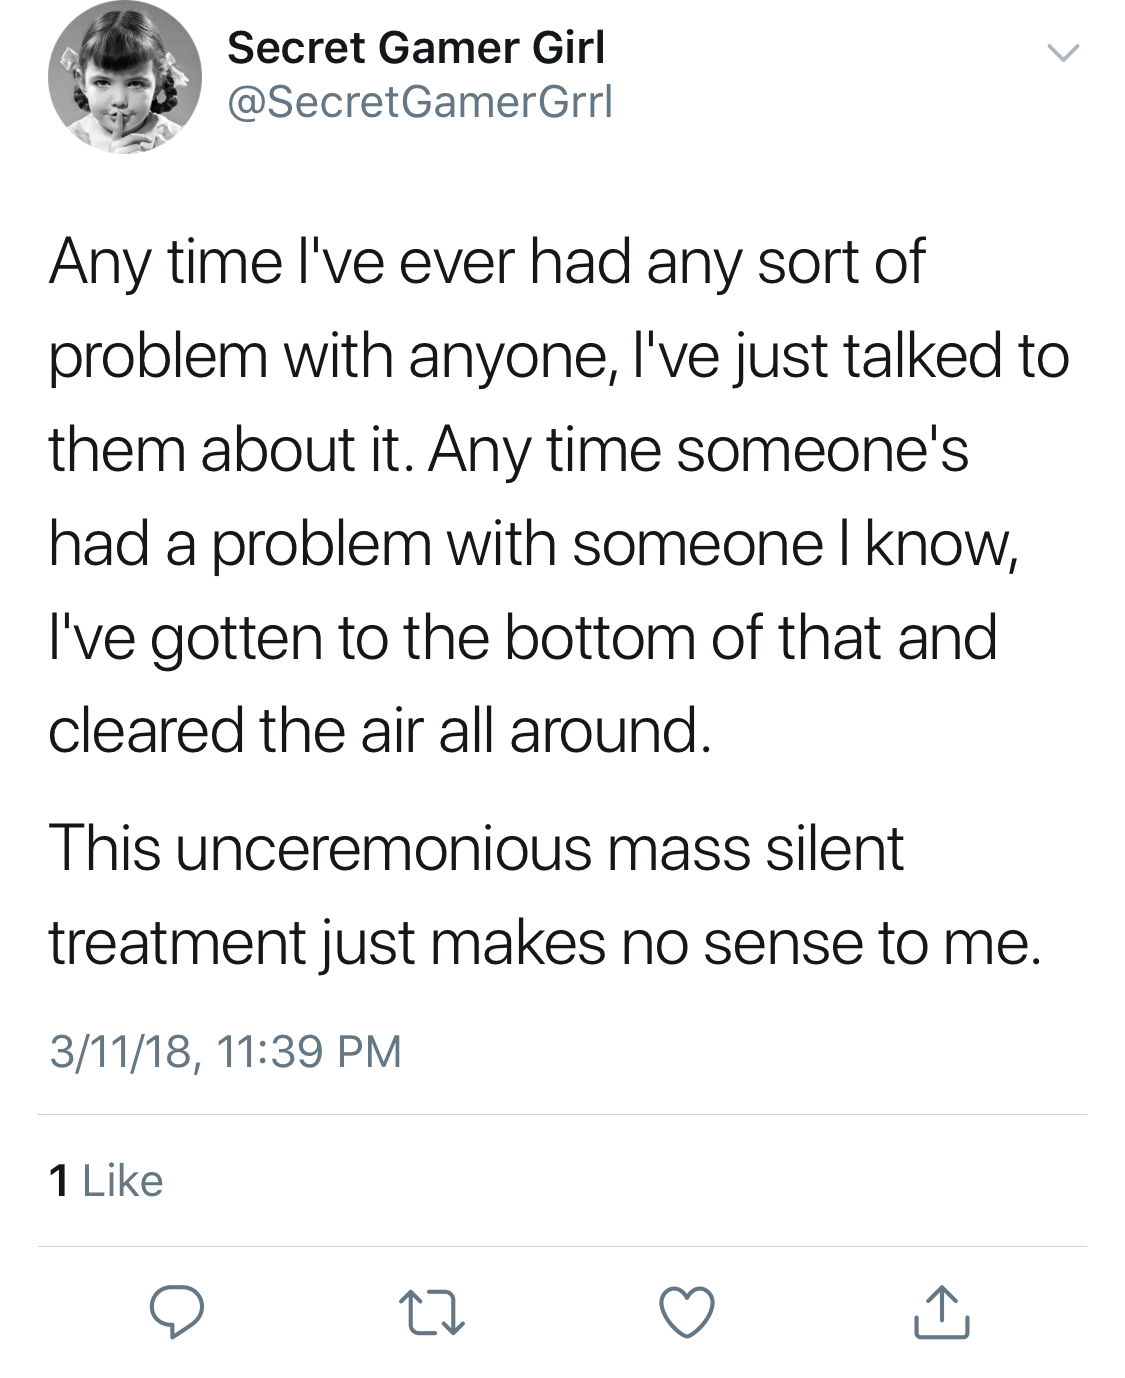Click the "treatment just makes no sense" line

pos(545,943)
